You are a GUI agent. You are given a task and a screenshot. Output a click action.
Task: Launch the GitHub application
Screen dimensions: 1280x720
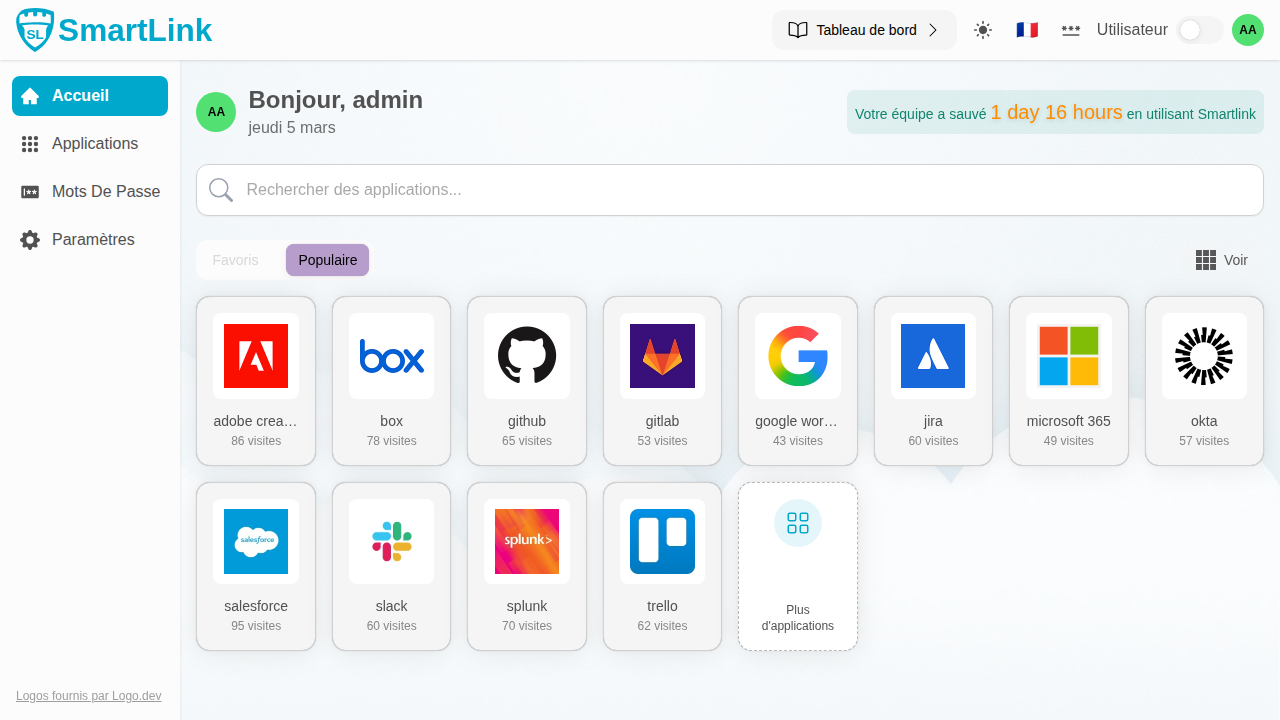[527, 380]
